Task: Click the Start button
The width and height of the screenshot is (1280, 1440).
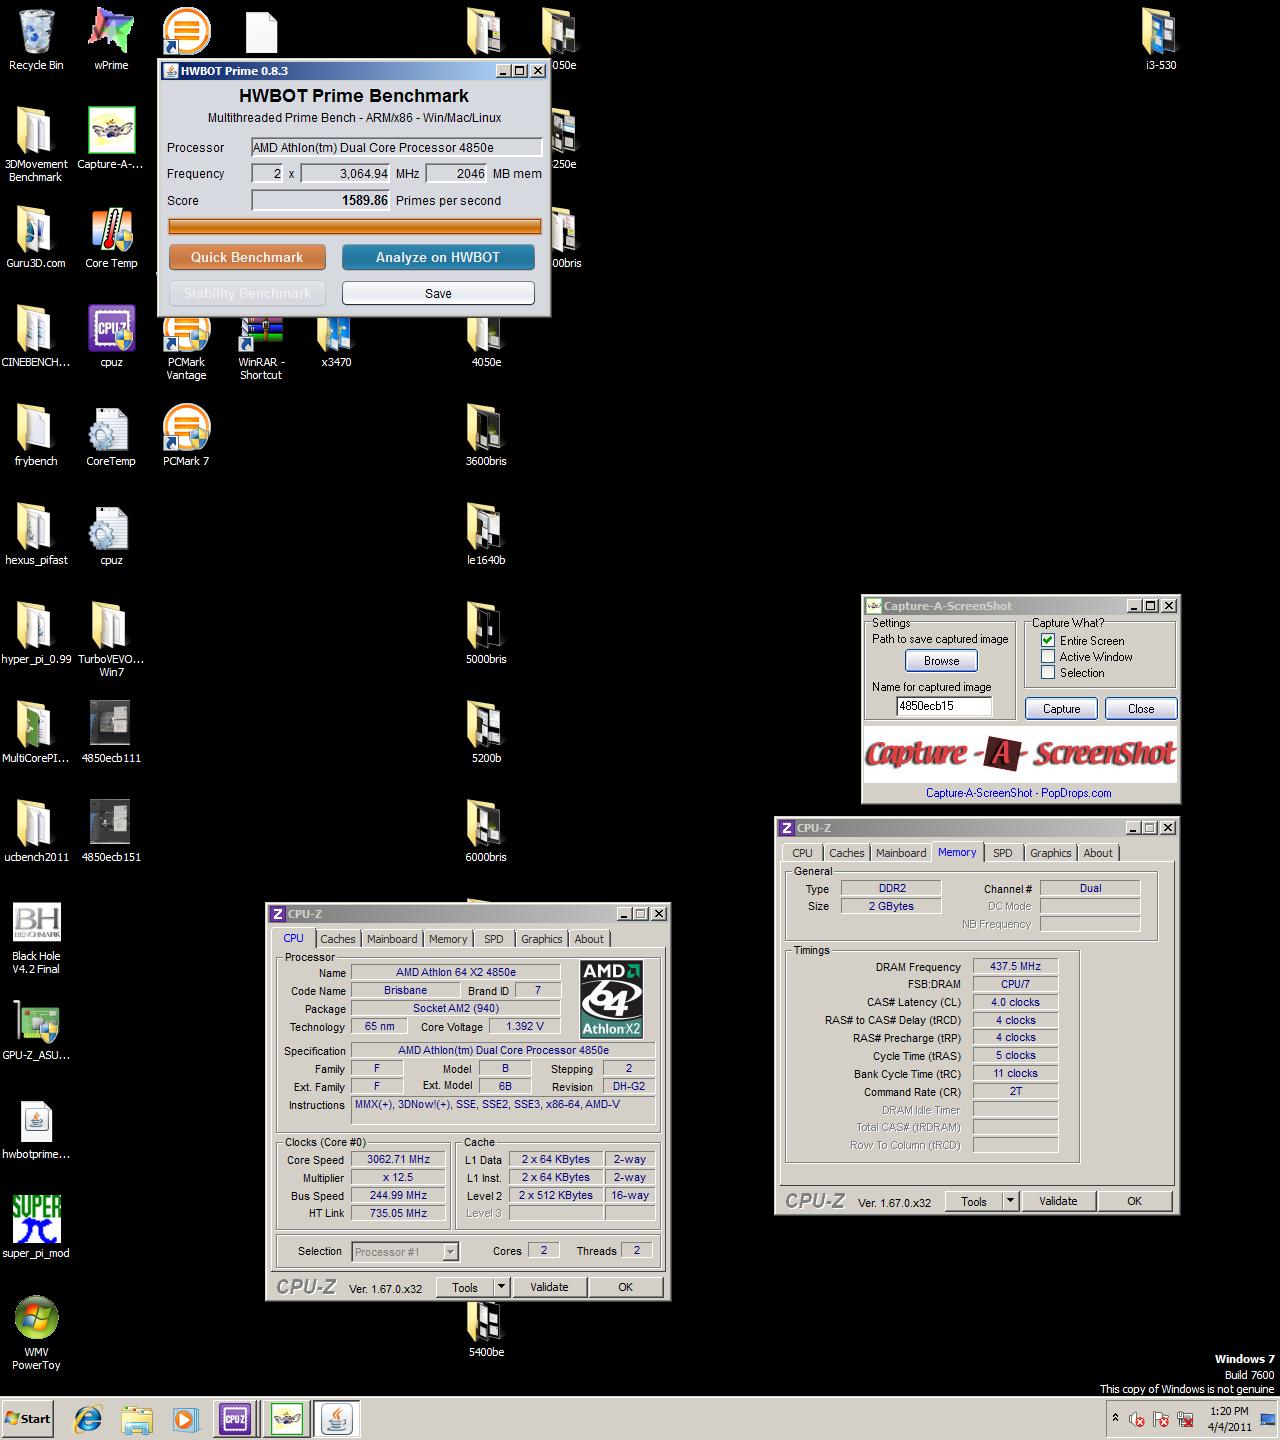Action: pos(28,1418)
